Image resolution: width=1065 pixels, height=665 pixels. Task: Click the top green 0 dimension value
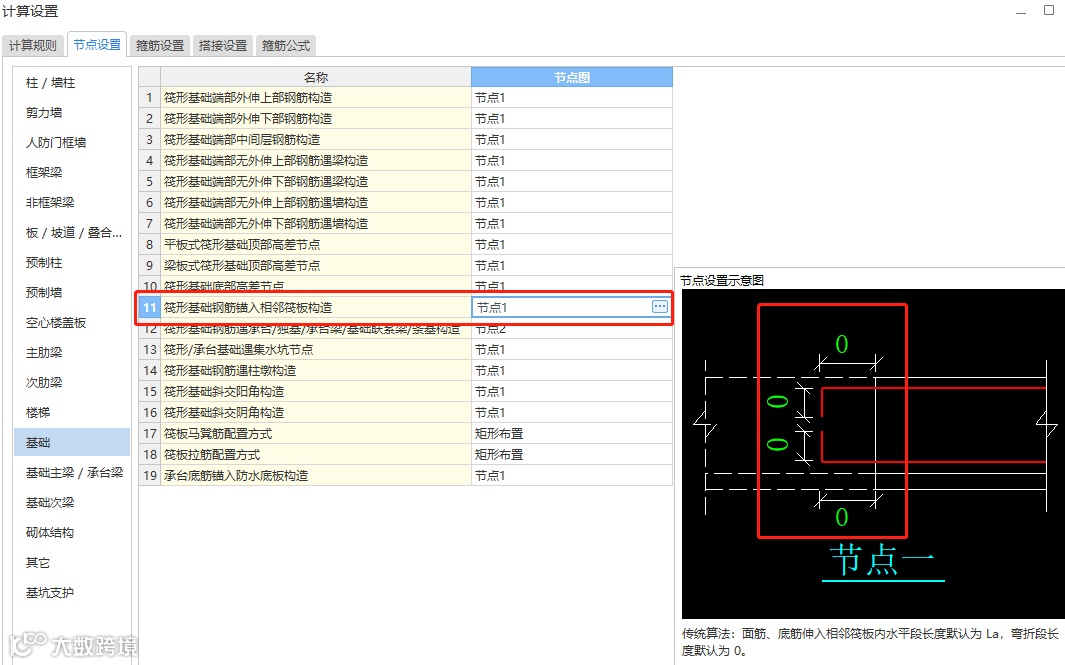coord(842,344)
